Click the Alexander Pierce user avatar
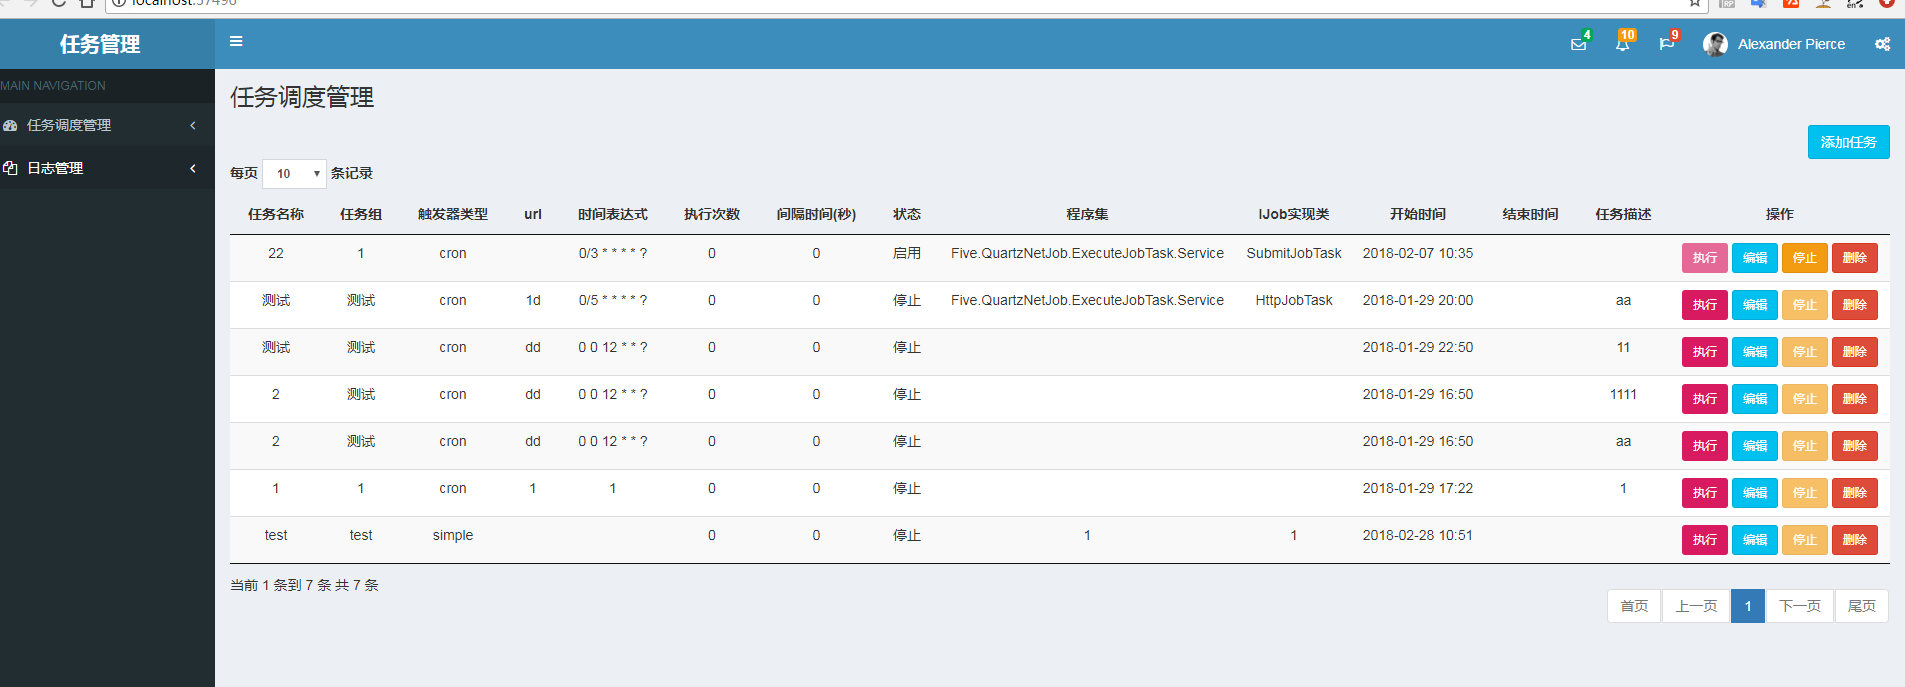 [1715, 44]
